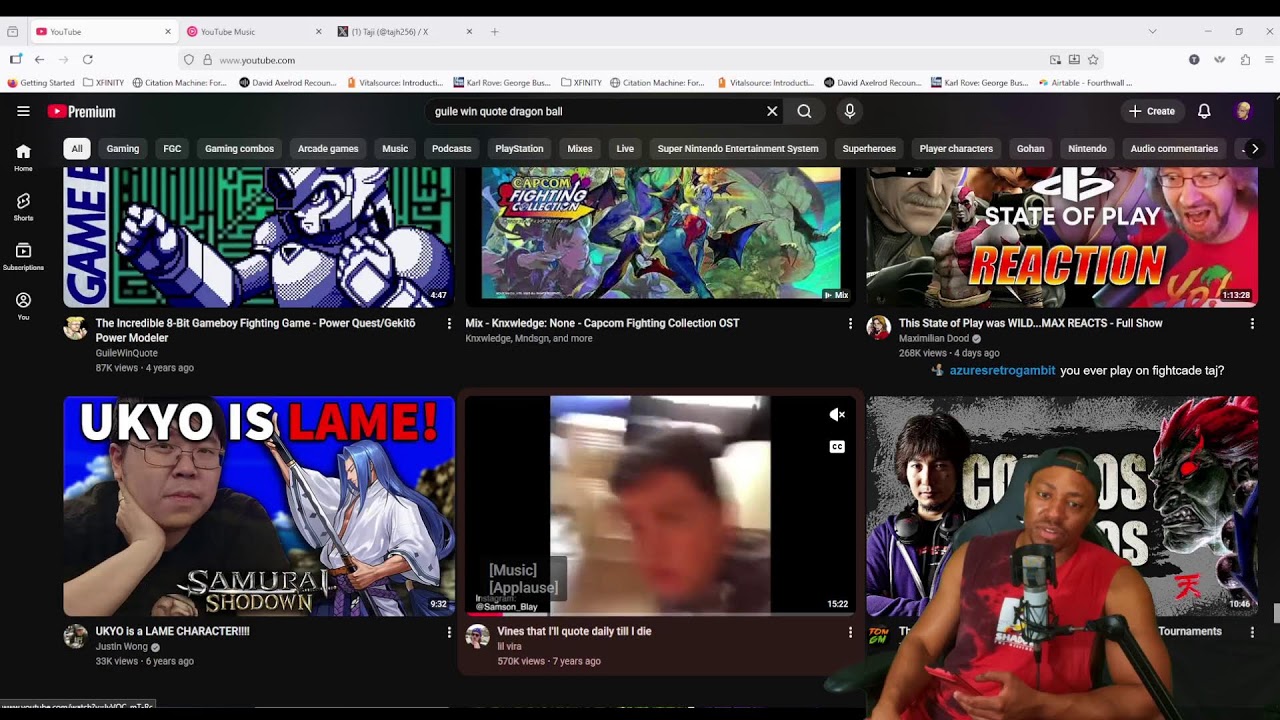Open the notifications bell

[x=1204, y=111]
